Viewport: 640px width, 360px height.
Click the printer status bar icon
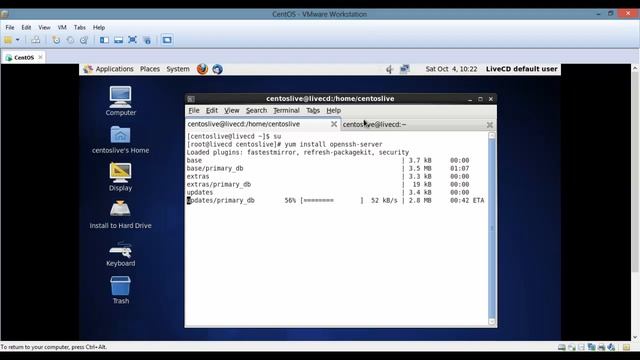coord(601,347)
